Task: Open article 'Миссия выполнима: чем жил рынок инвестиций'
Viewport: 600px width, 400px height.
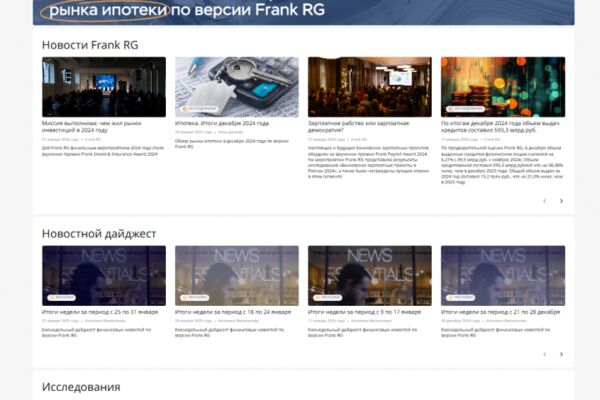Action: [92, 127]
